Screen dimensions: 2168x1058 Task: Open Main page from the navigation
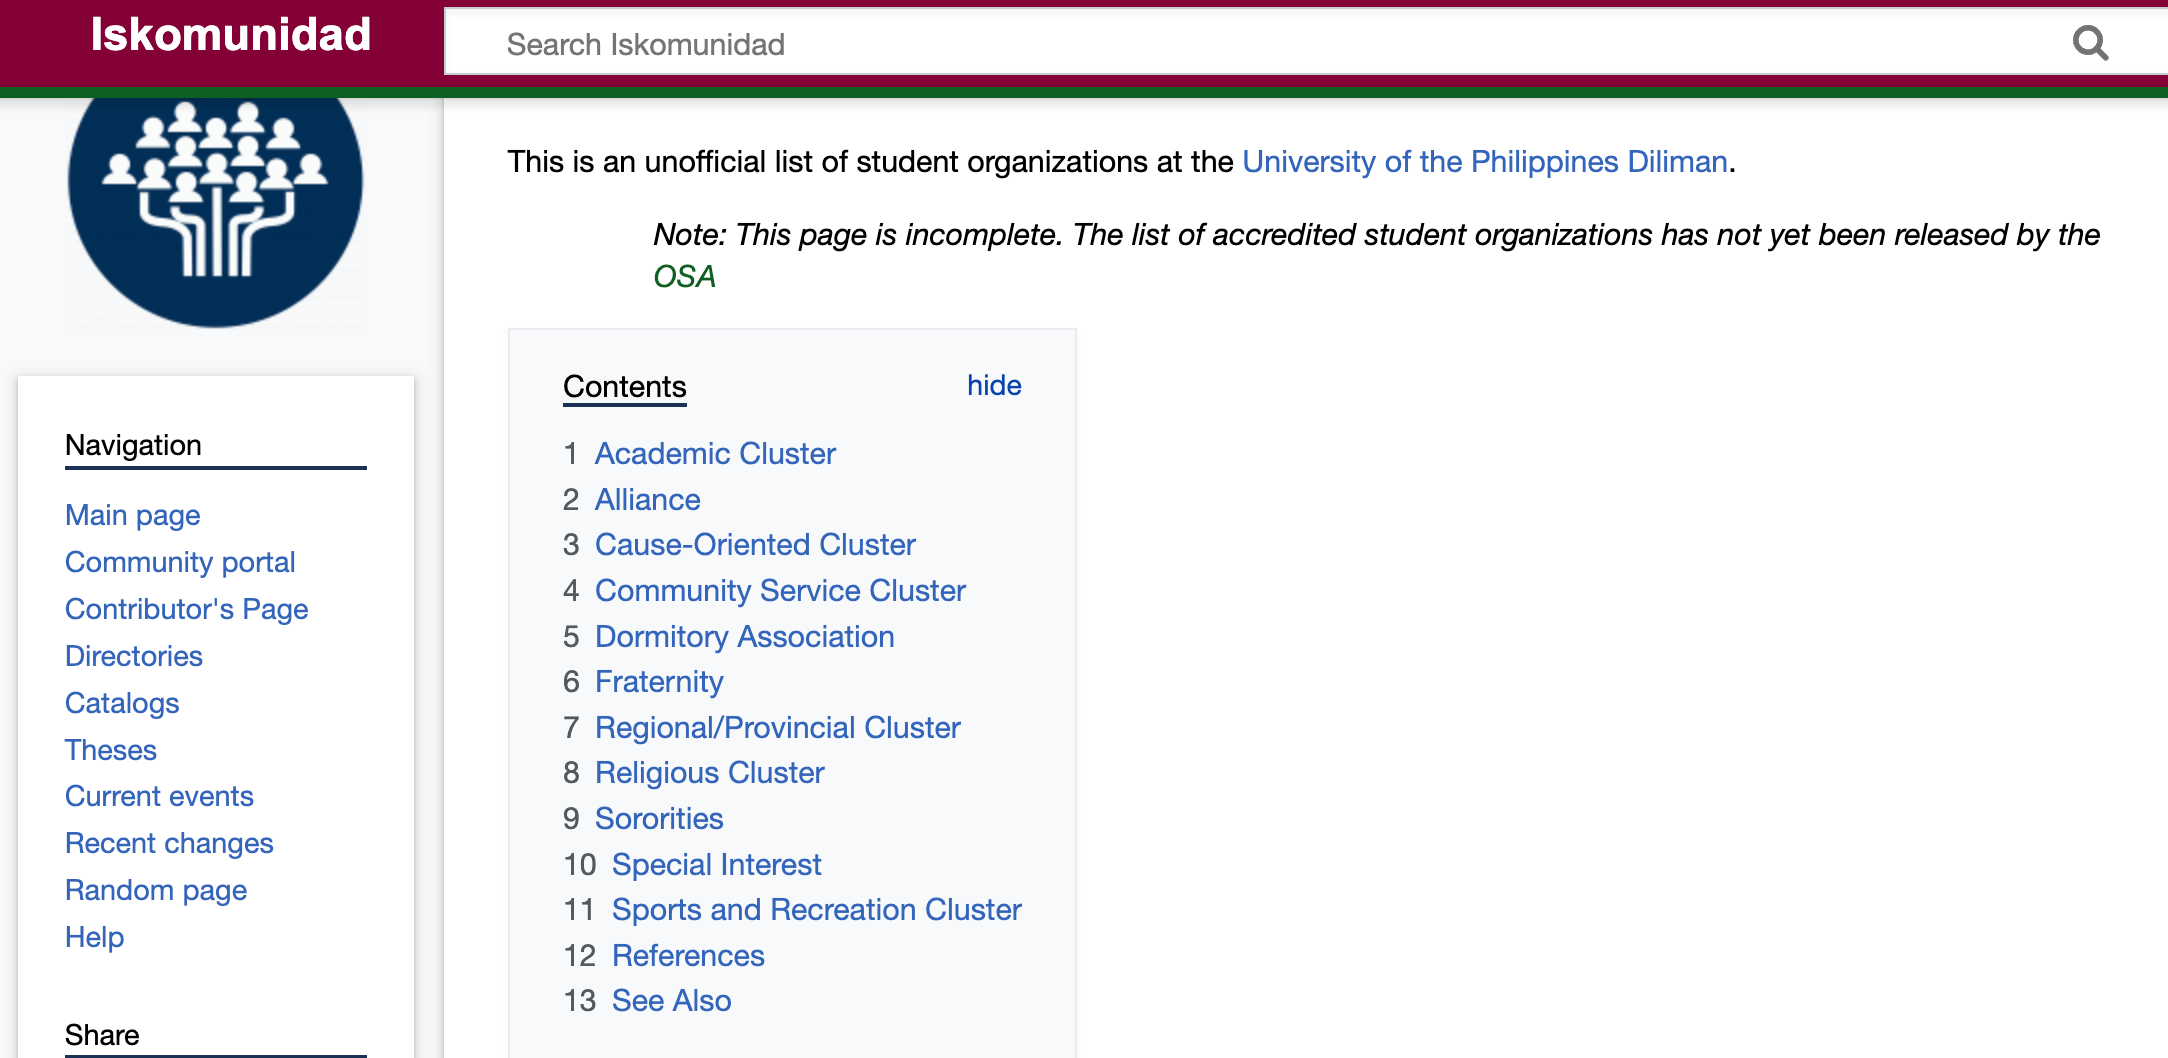click(131, 515)
